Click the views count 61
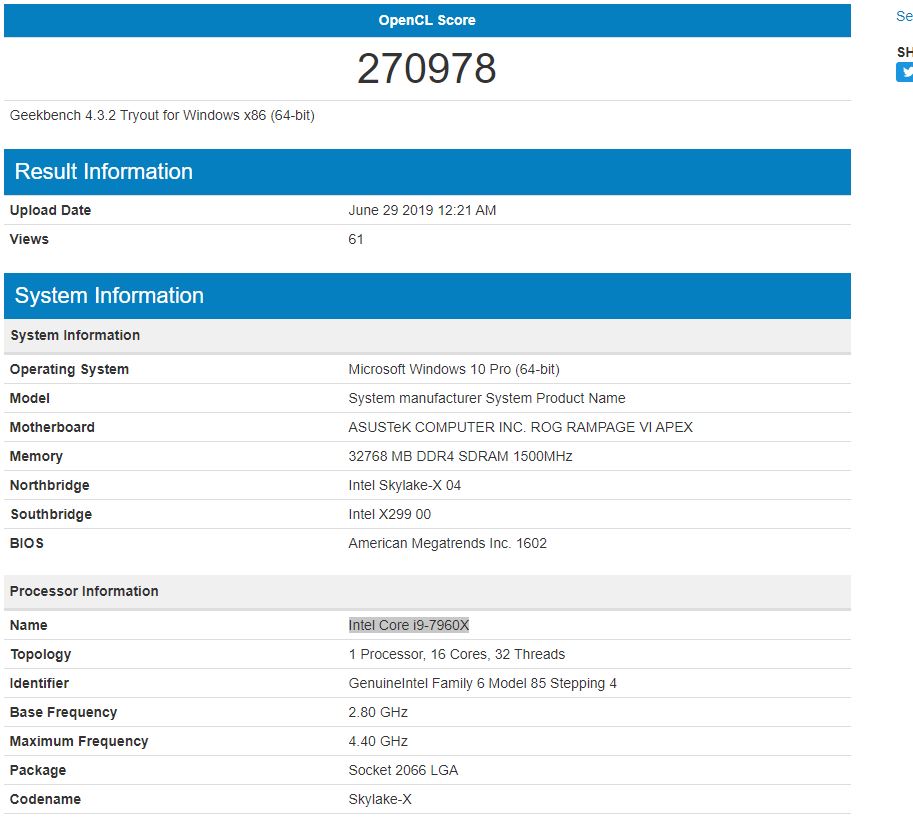 pyautogui.click(x=356, y=239)
